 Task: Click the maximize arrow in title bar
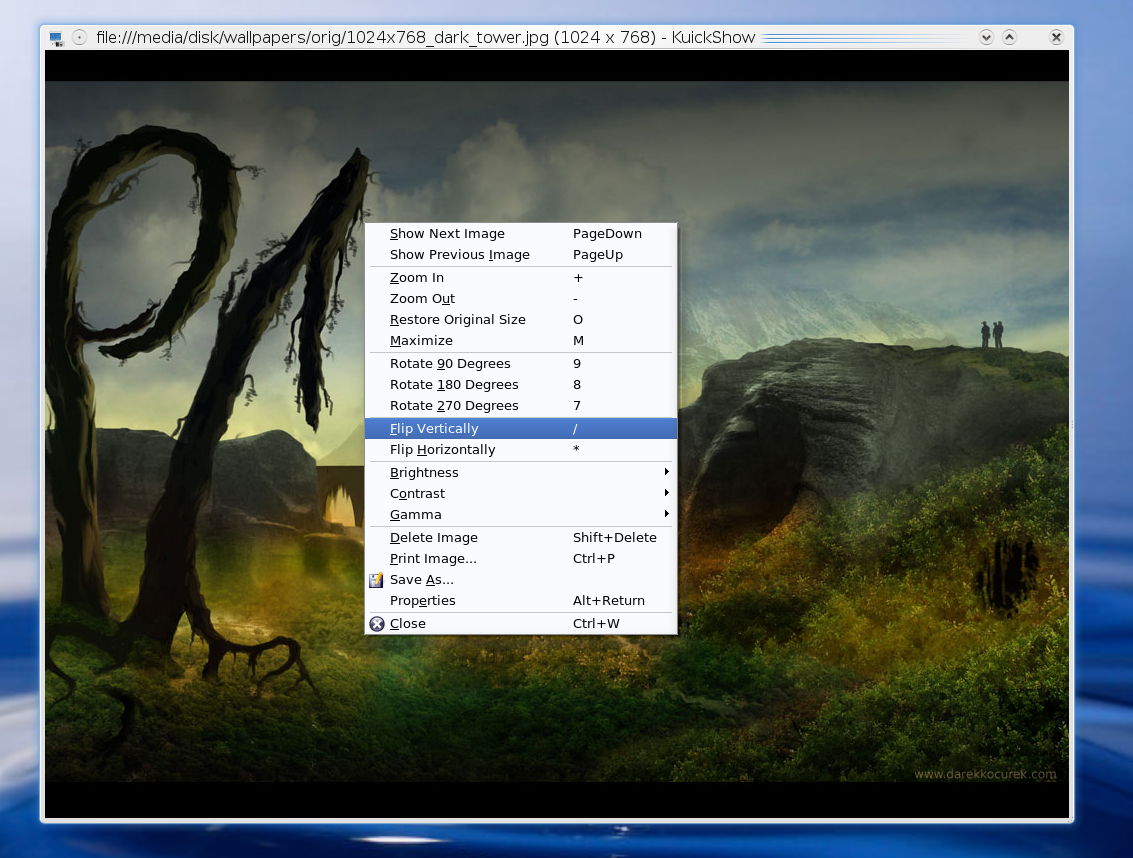[x=1009, y=38]
